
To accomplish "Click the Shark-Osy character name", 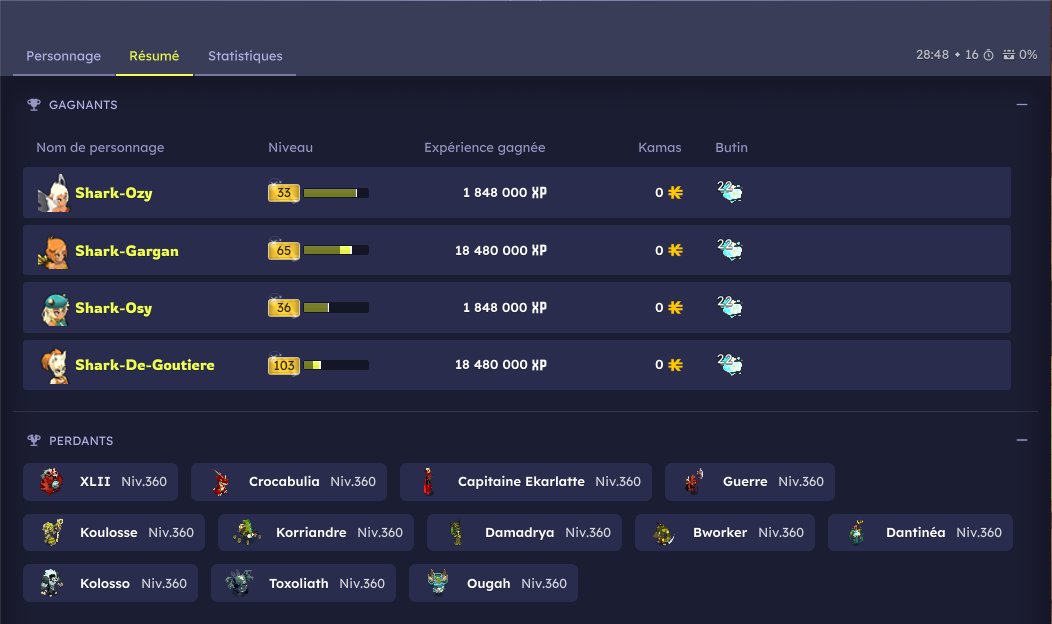I will pos(113,308).
